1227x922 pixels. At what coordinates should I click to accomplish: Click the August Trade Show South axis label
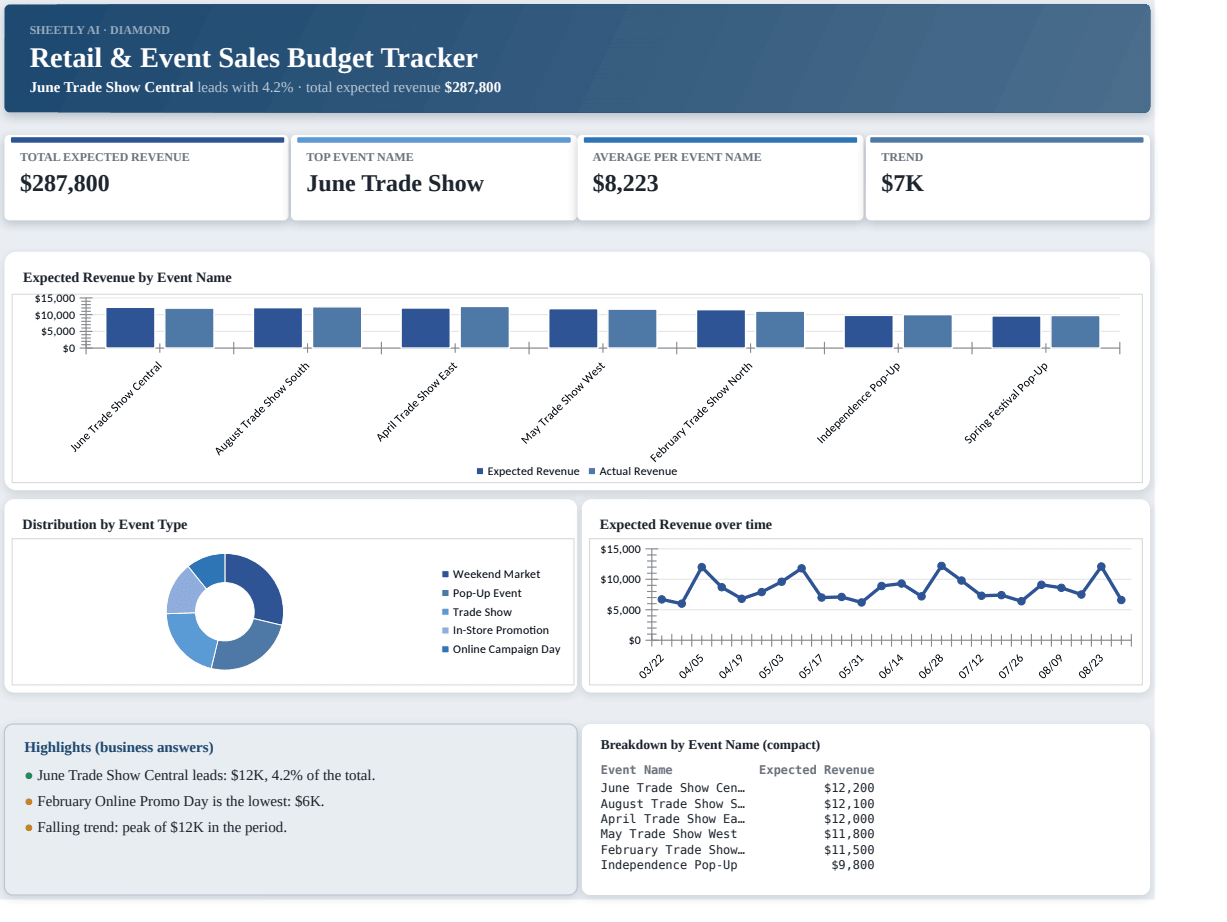click(x=262, y=409)
